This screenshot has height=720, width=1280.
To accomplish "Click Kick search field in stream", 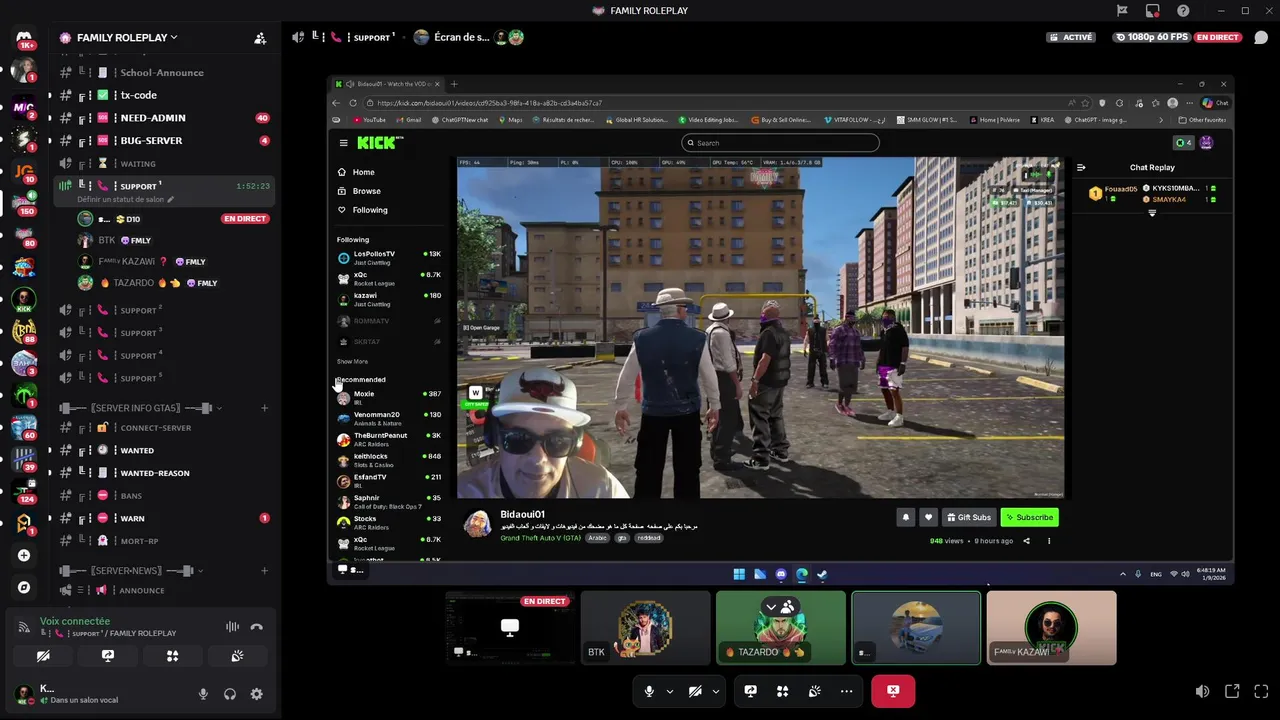I will coord(780,143).
